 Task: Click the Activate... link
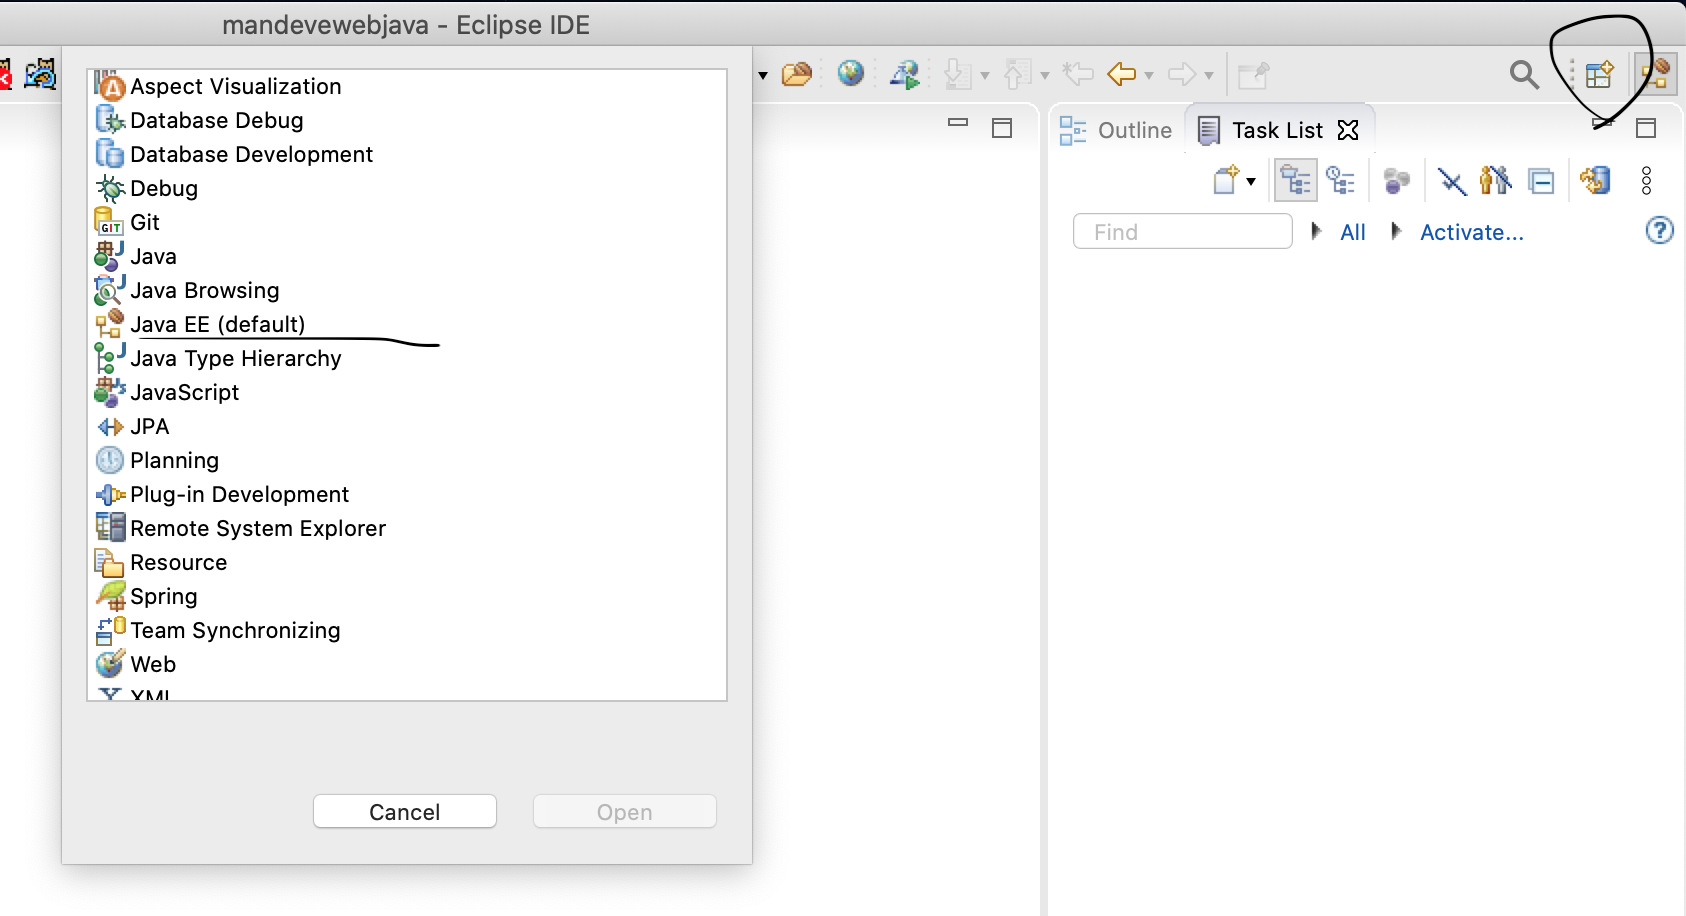[x=1472, y=232]
